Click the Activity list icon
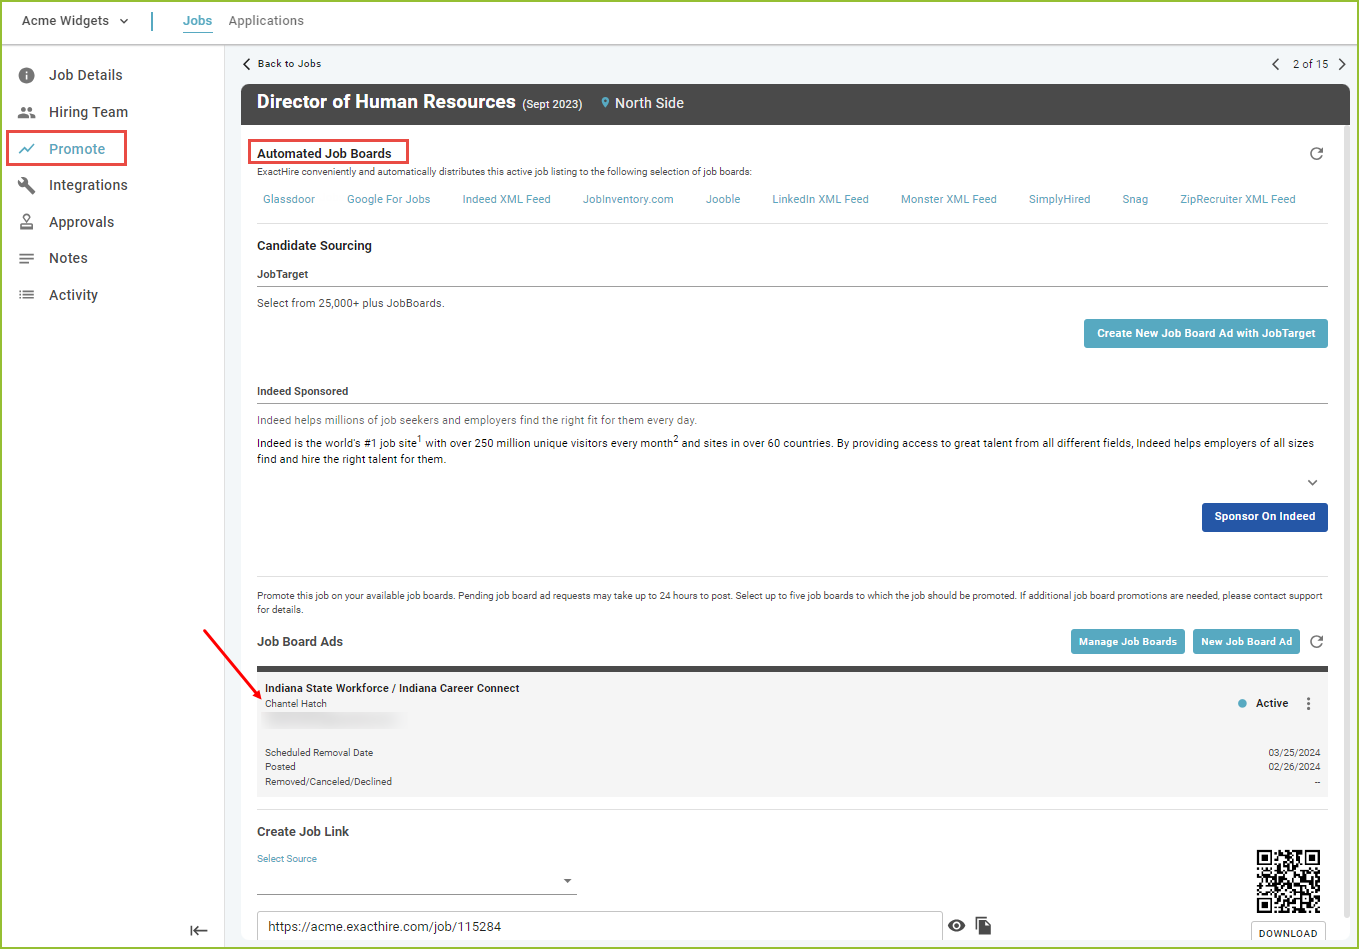The image size is (1359, 949). [x=27, y=295]
